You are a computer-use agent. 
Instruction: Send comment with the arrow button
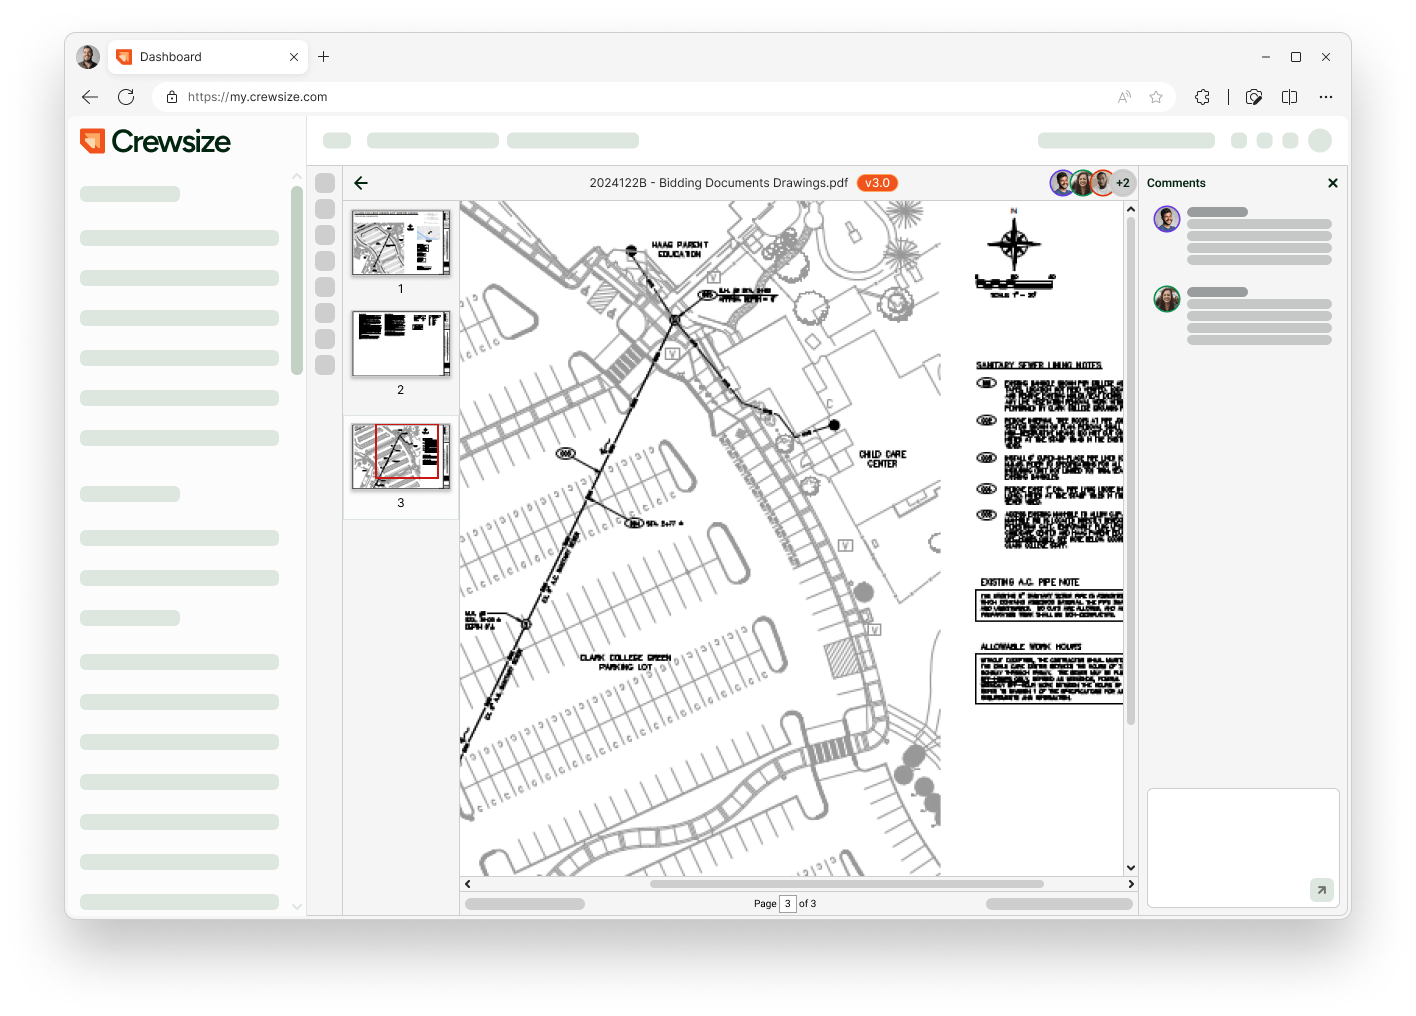1321,889
